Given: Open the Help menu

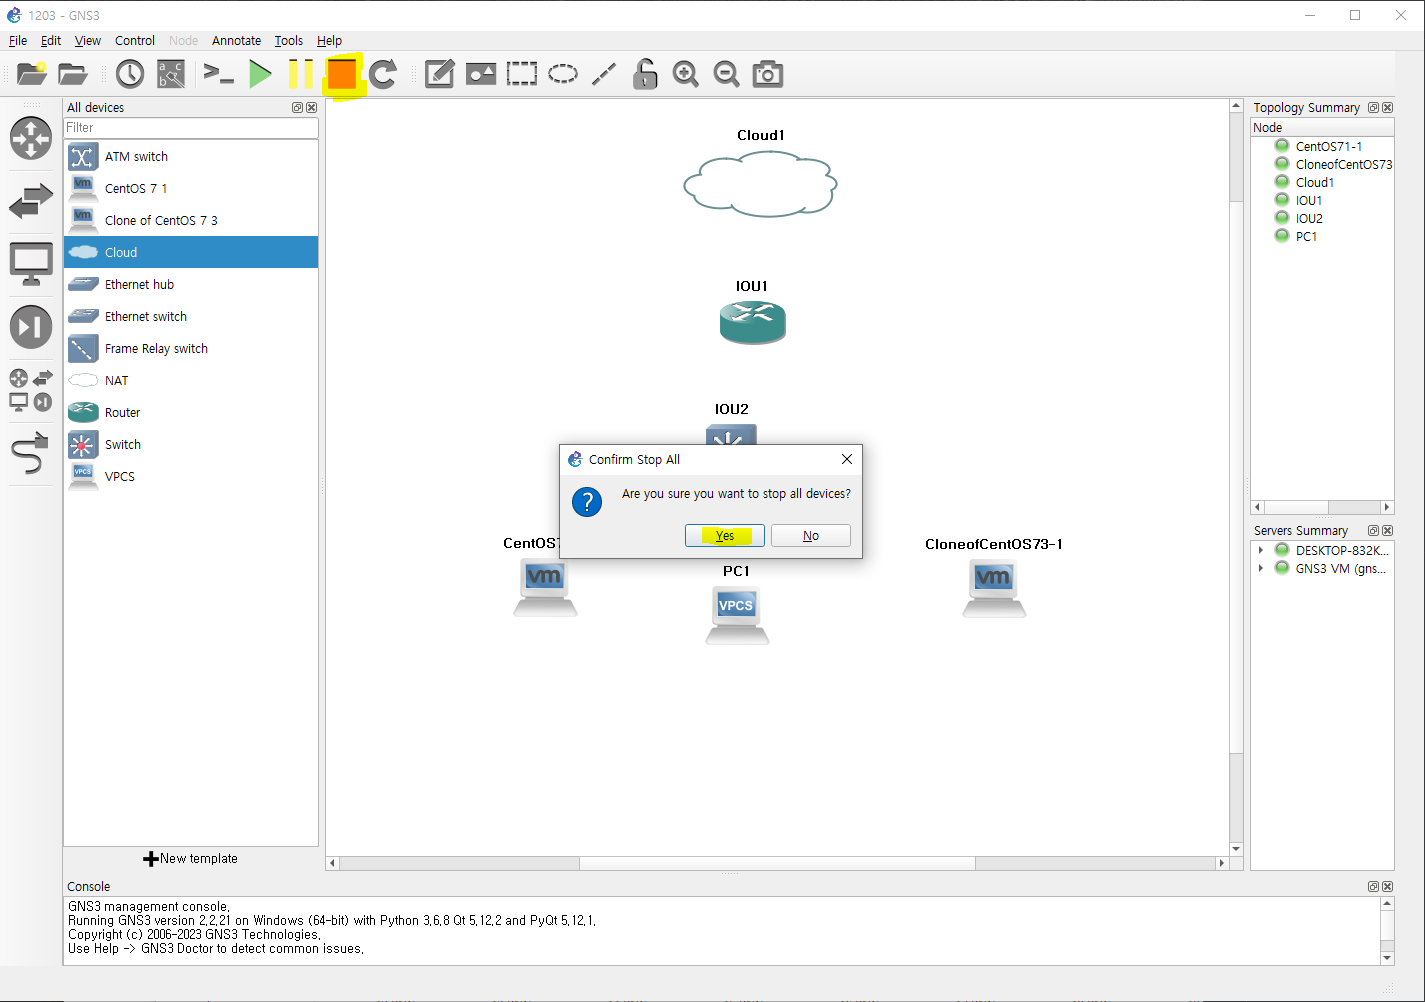Looking at the screenshot, I should pos(330,41).
